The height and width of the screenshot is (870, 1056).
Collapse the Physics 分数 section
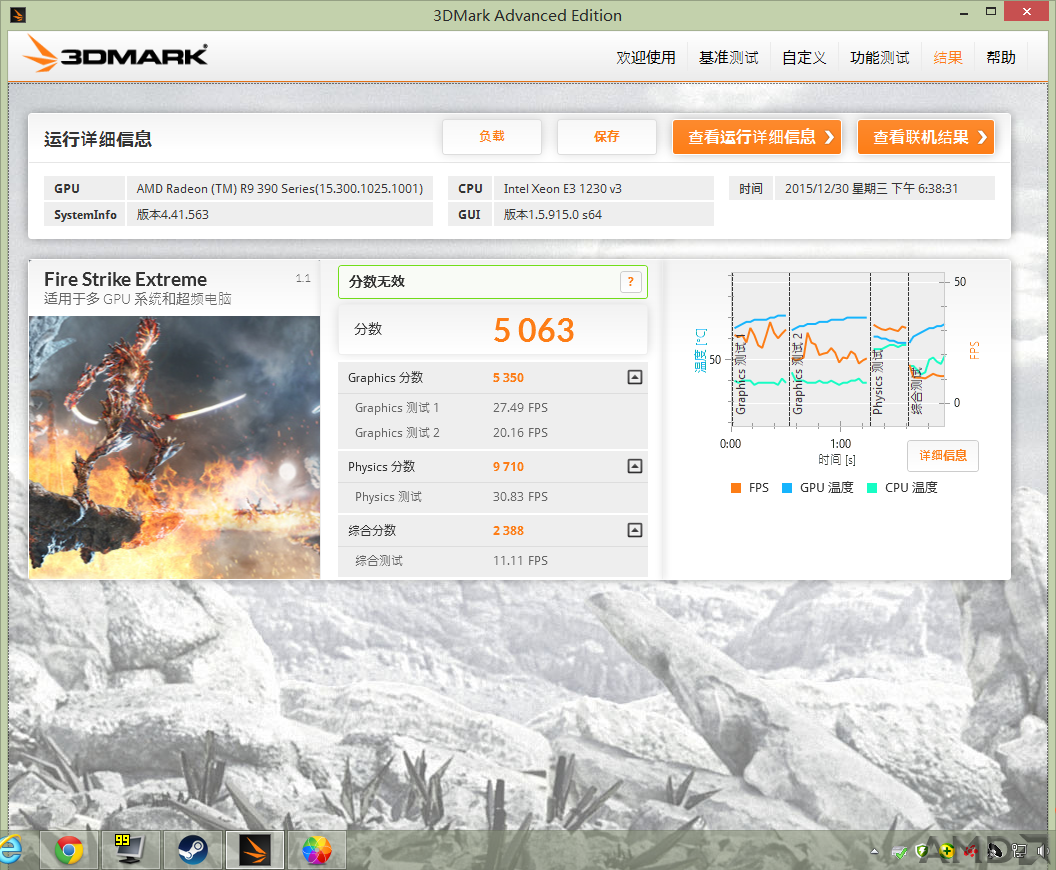(x=634, y=466)
